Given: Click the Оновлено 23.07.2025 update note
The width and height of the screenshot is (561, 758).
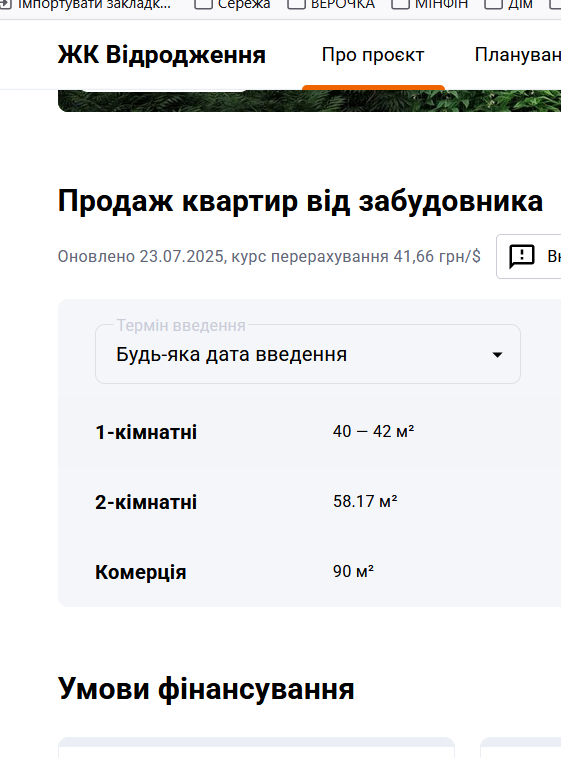Looking at the screenshot, I should [x=269, y=256].
